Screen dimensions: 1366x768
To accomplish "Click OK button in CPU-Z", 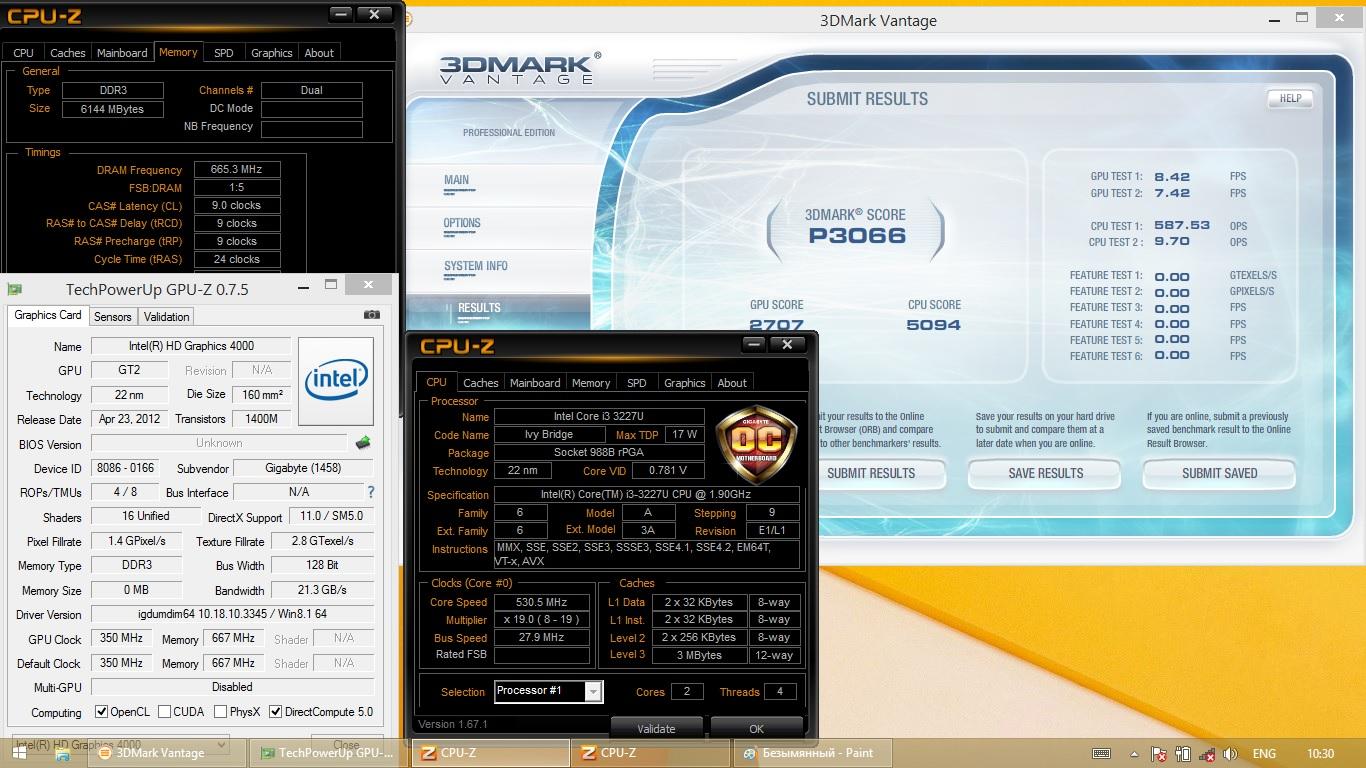I will click(x=757, y=728).
